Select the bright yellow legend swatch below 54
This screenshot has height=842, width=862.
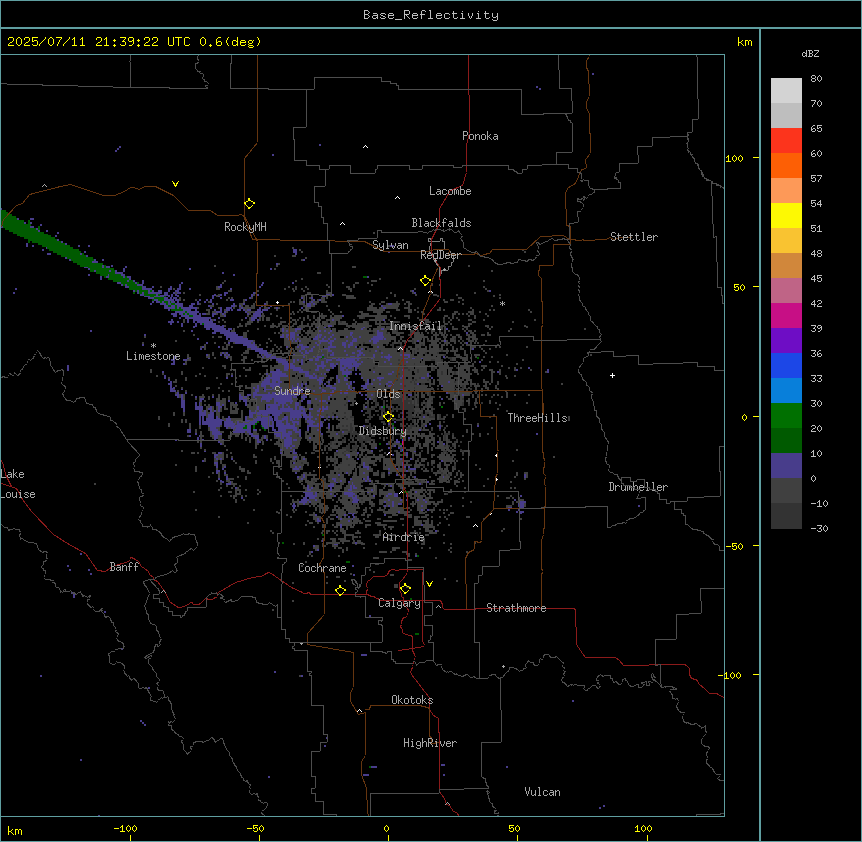pyautogui.click(x=786, y=215)
